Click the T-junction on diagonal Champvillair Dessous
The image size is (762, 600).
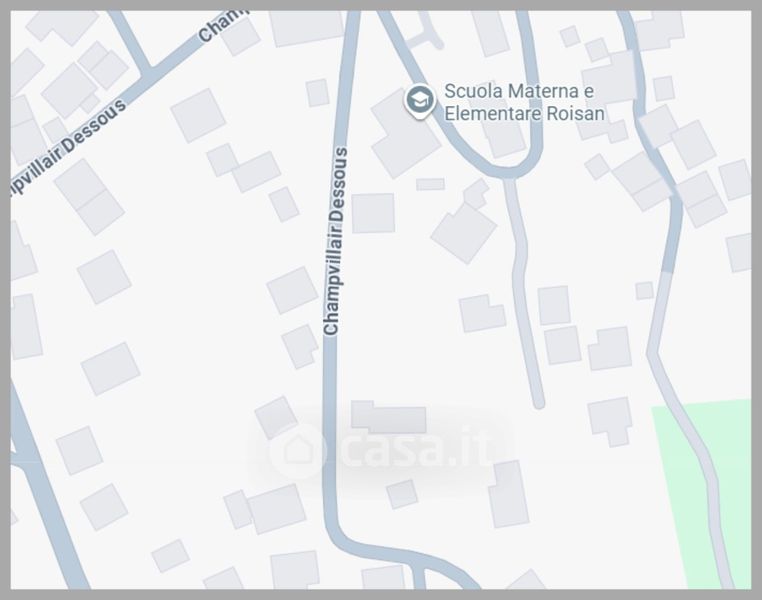(148, 75)
